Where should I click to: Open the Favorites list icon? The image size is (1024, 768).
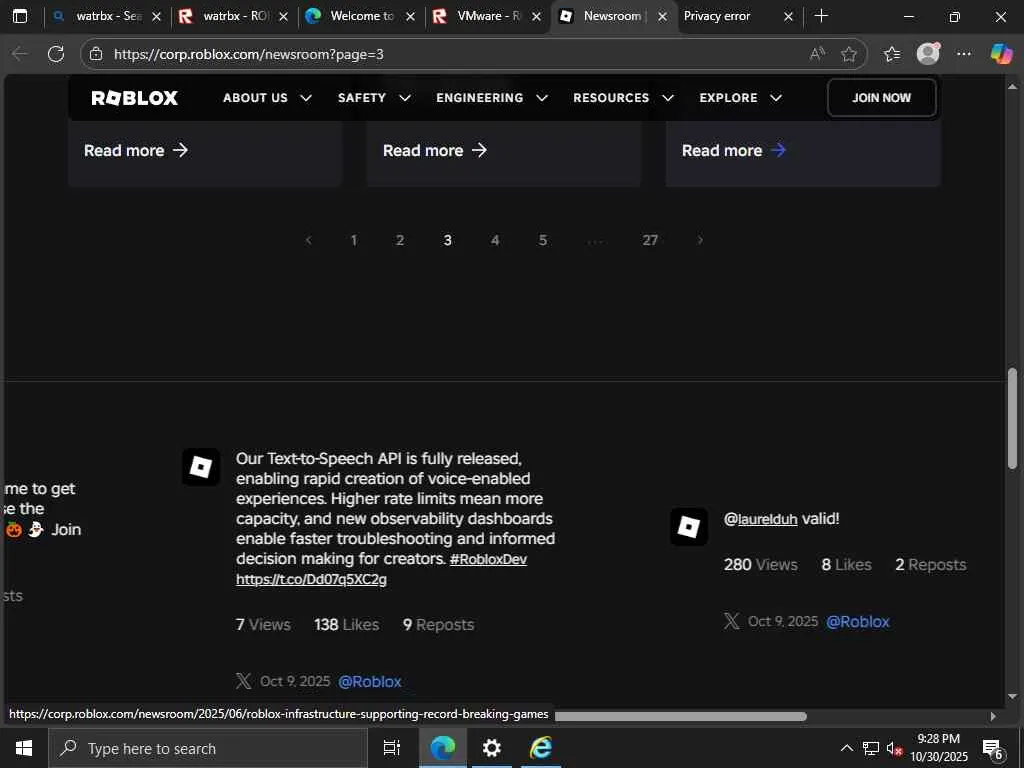tap(892, 54)
